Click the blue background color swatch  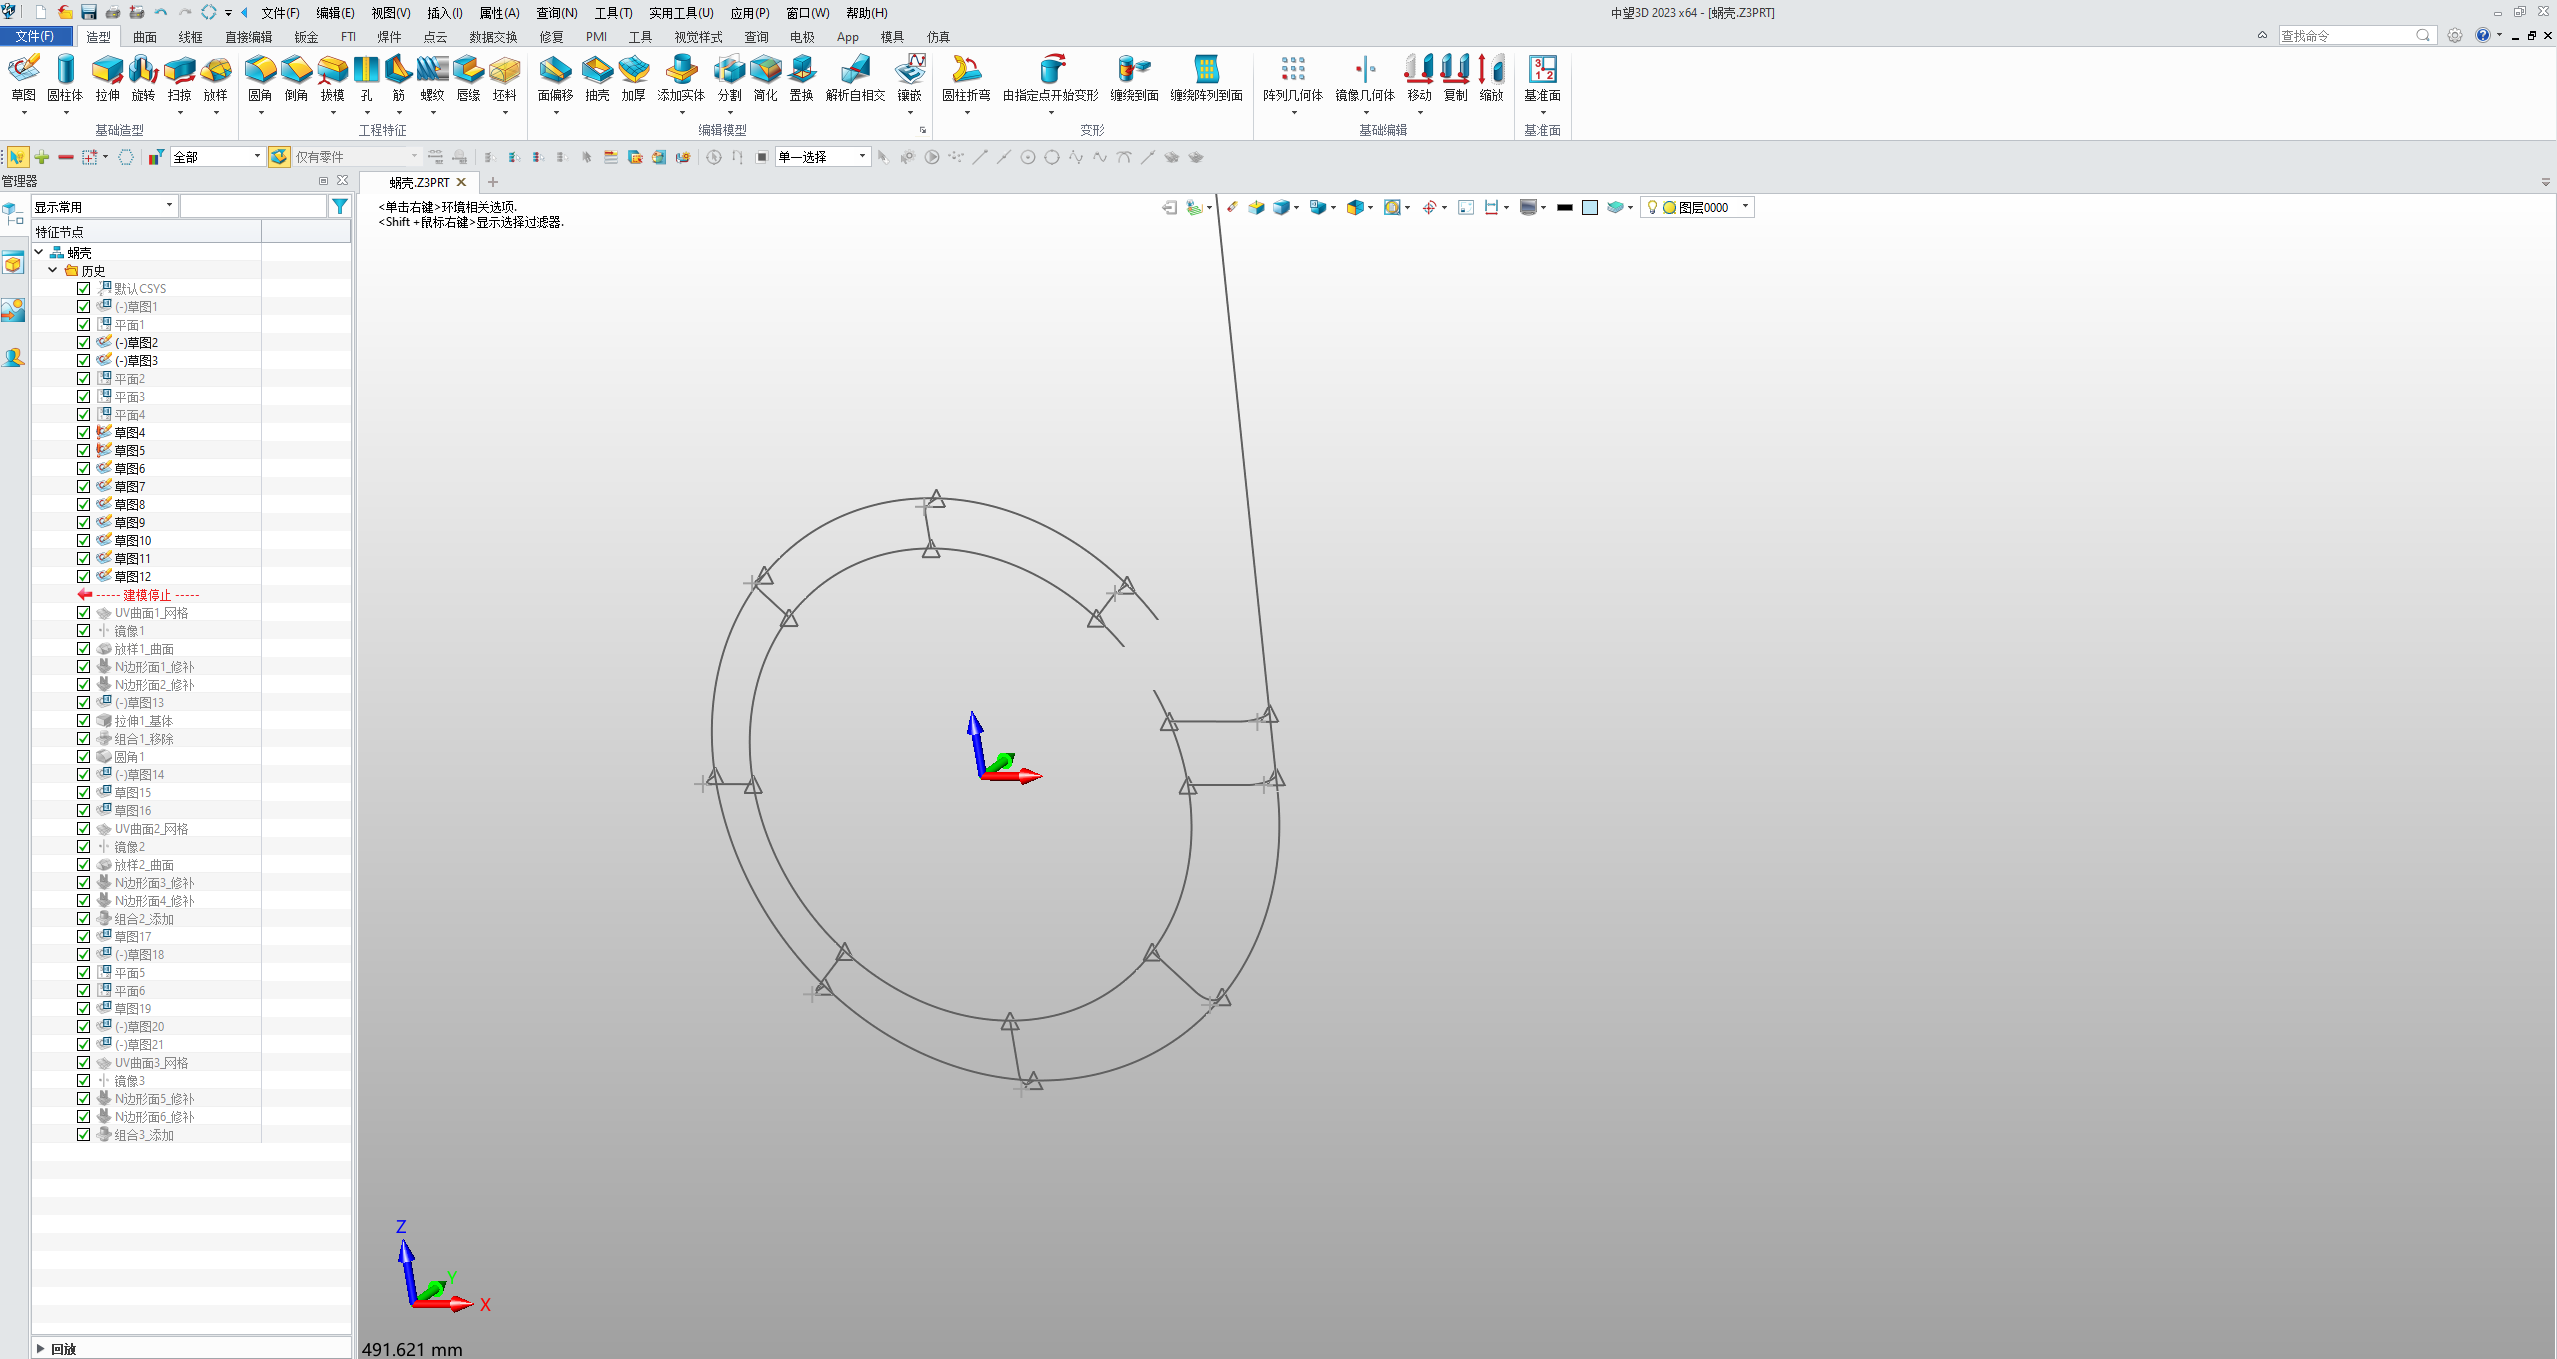[1589, 207]
